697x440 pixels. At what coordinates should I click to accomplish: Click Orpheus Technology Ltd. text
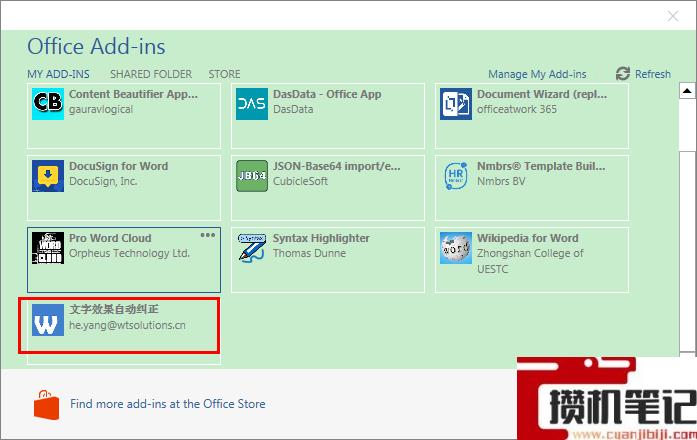[129, 253]
